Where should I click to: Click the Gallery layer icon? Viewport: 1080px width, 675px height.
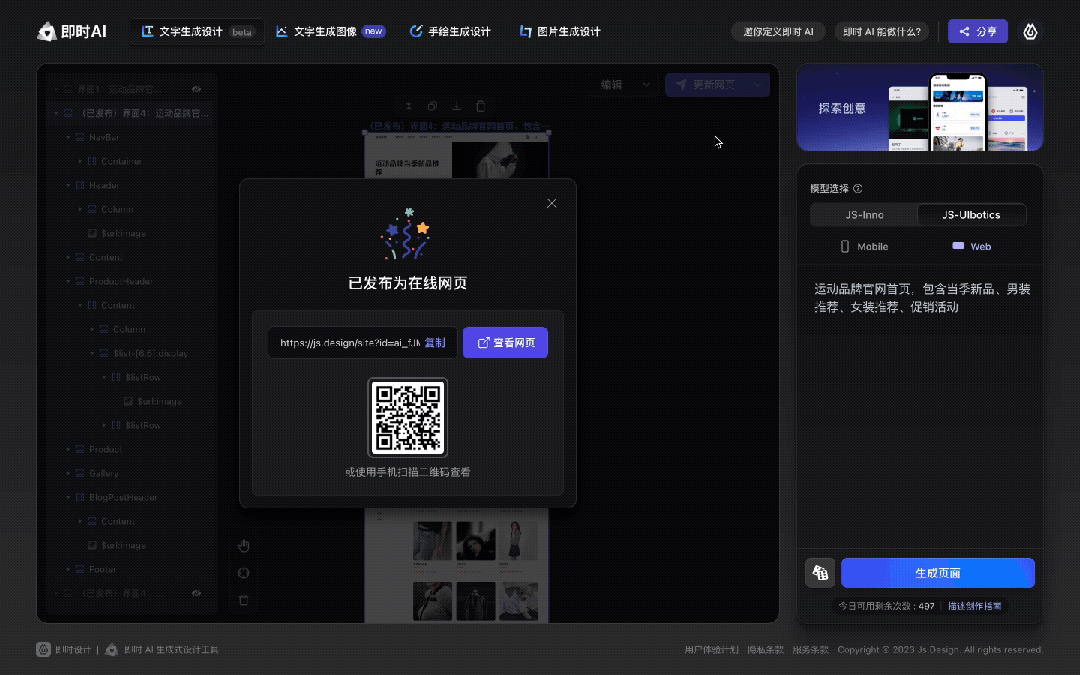pos(80,473)
